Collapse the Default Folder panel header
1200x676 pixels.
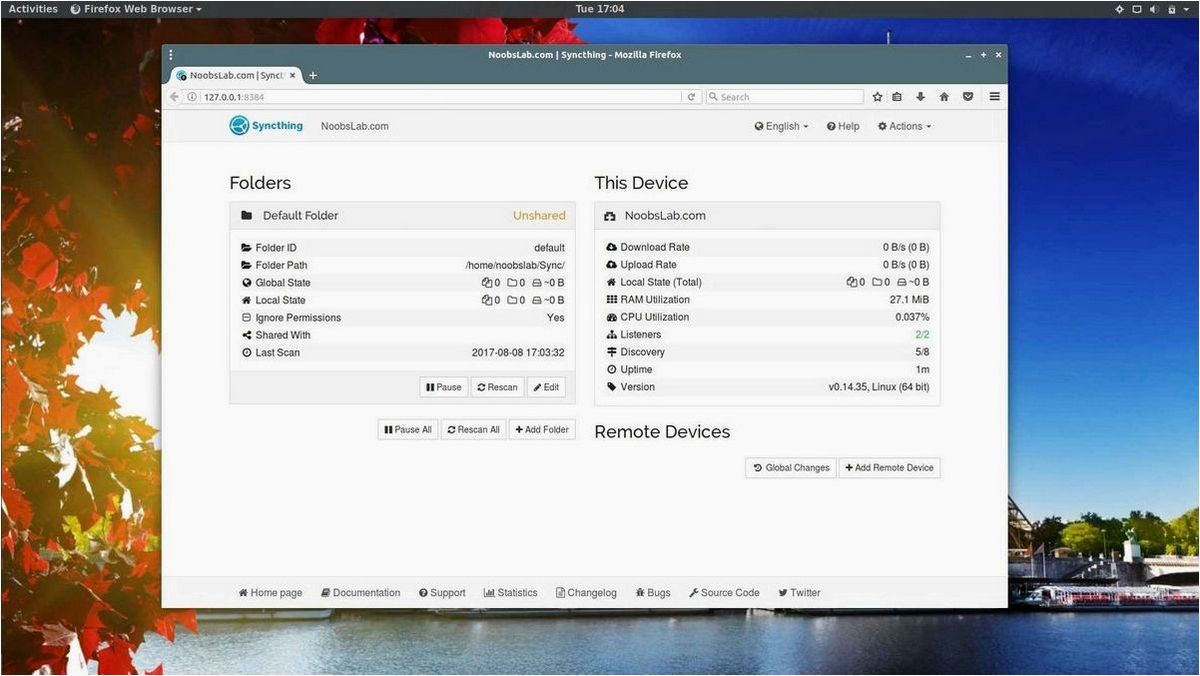[403, 215]
